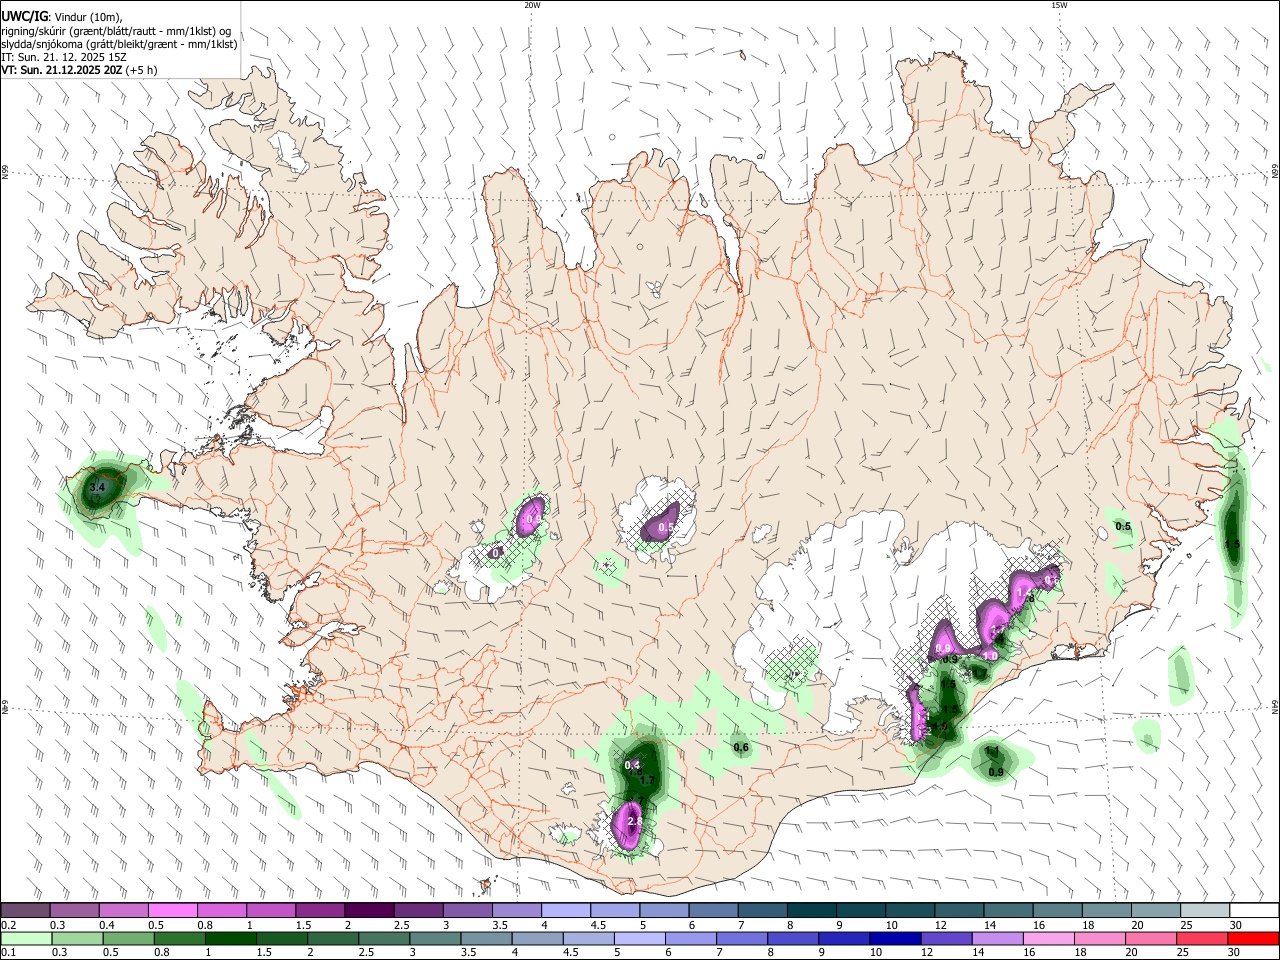The height and width of the screenshot is (960, 1280).
Task: Click the '0.4' value in southern green patch
Action: [632, 766]
